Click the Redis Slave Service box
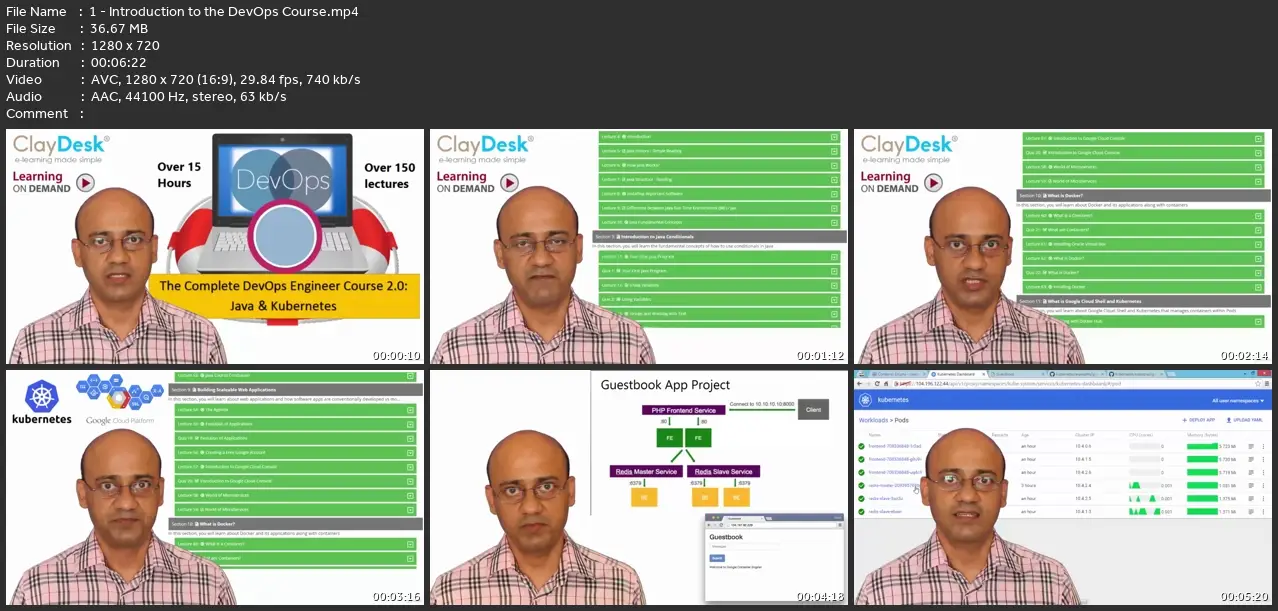The width and height of the screenshot is (1278, 611). (723, 471)
